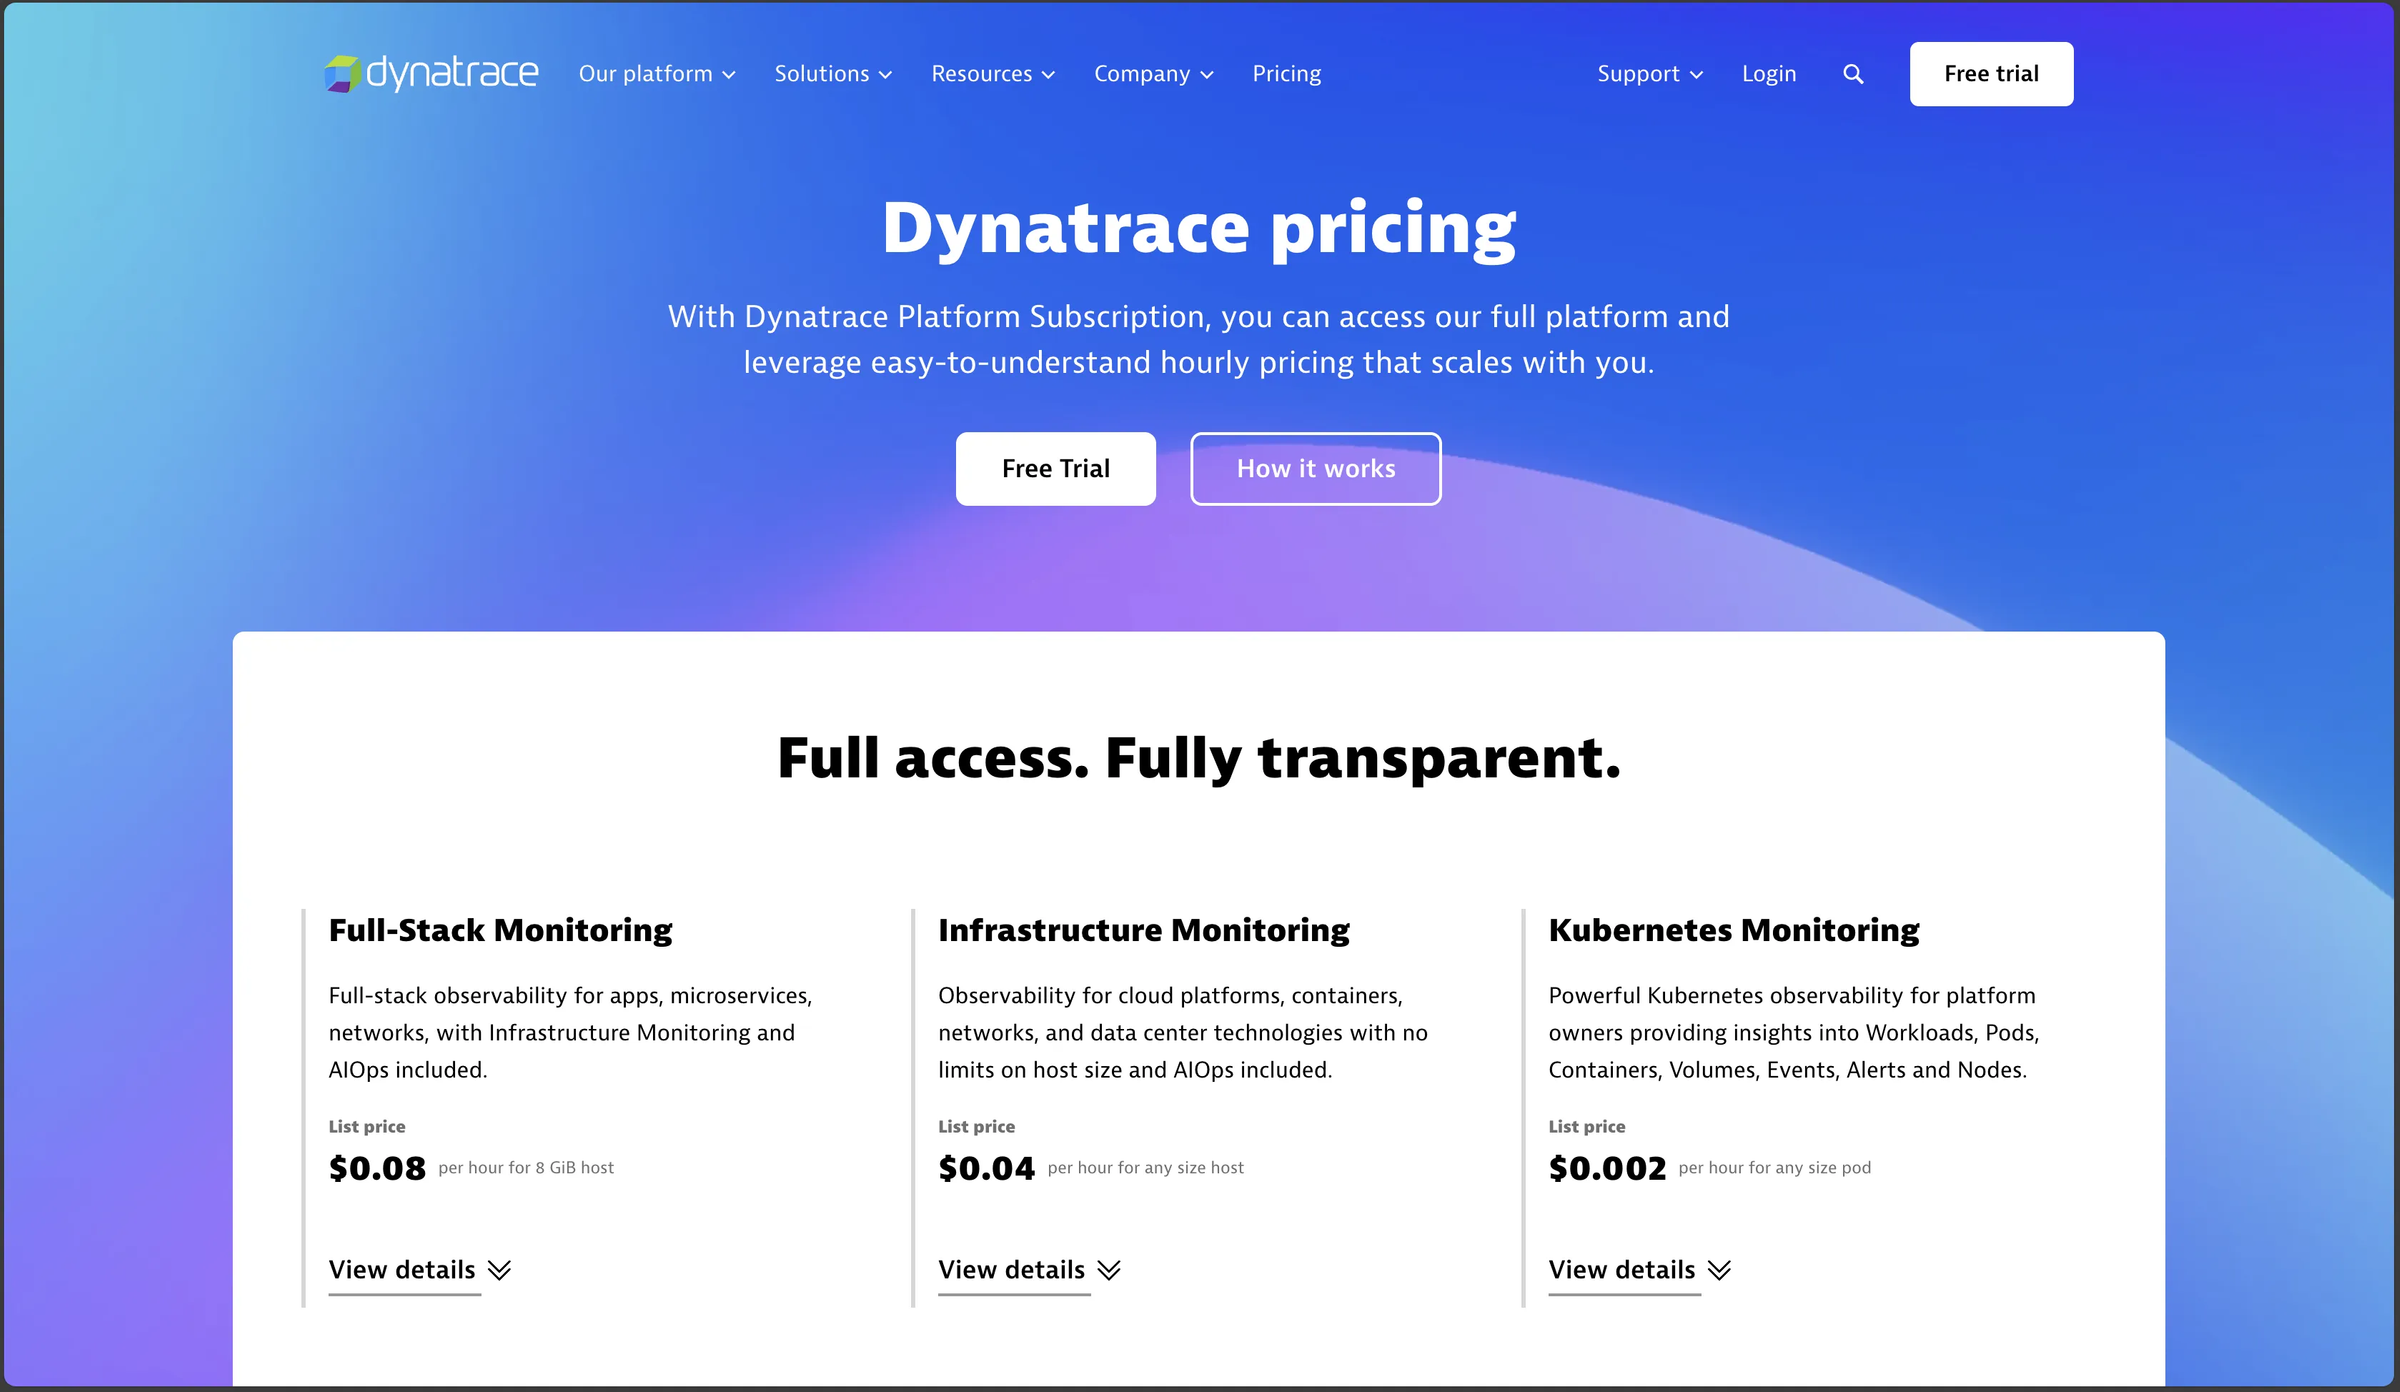Click the dropdown arrow next to Support
2400x1392 pixels.
click(x=1697, y=74)
